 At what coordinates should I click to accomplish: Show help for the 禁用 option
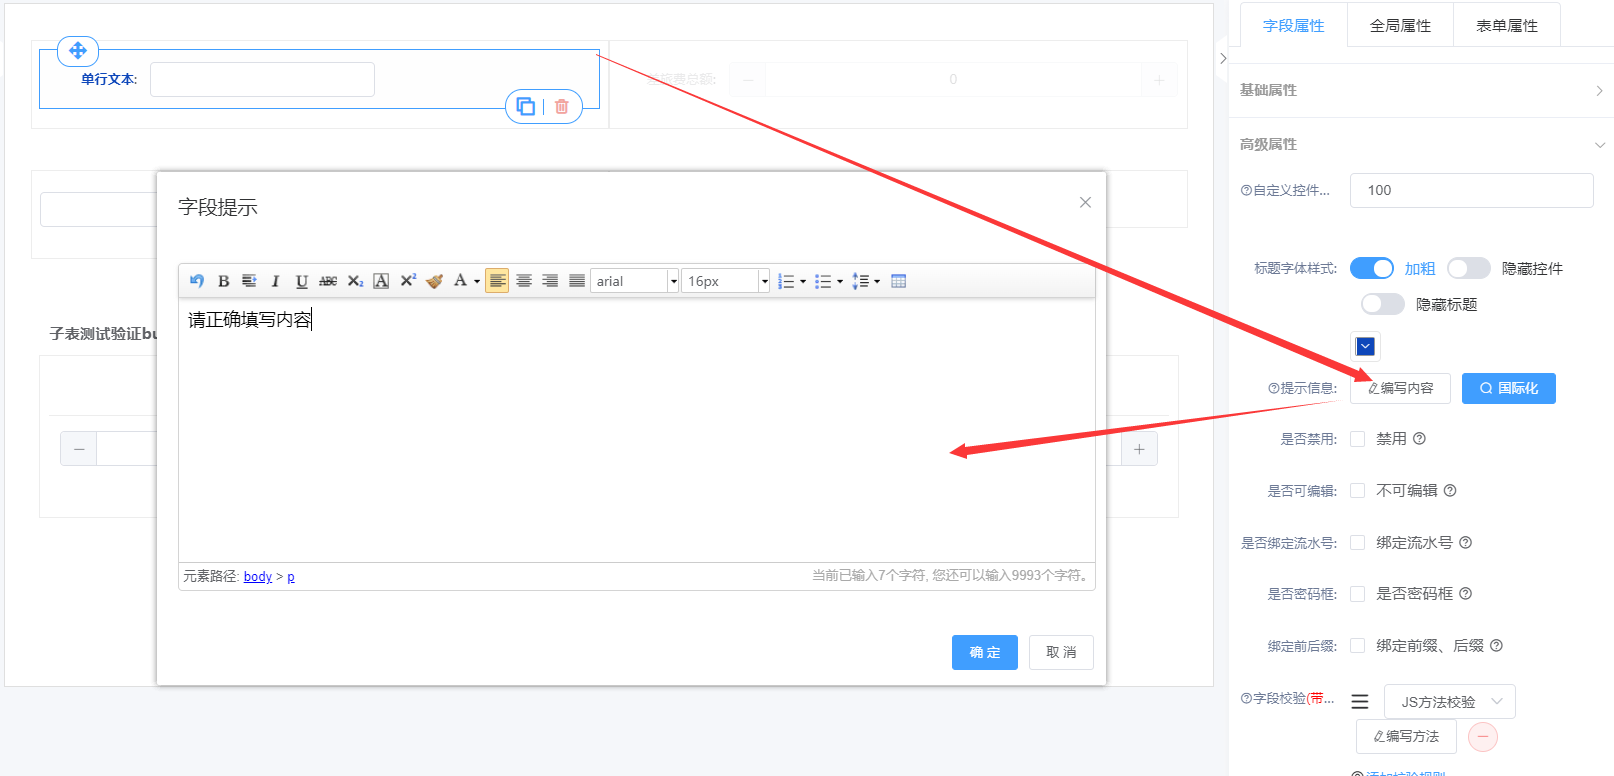(1420, 439)
